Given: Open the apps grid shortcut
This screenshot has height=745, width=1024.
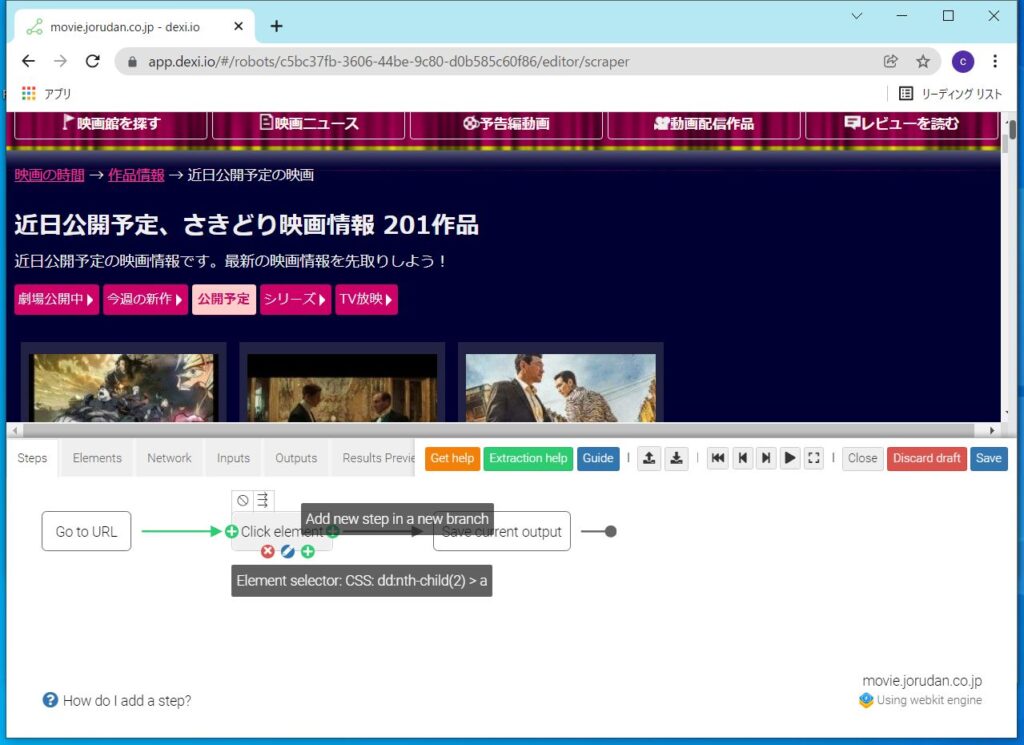Looking at the screenshot, I should coord(28,93).
